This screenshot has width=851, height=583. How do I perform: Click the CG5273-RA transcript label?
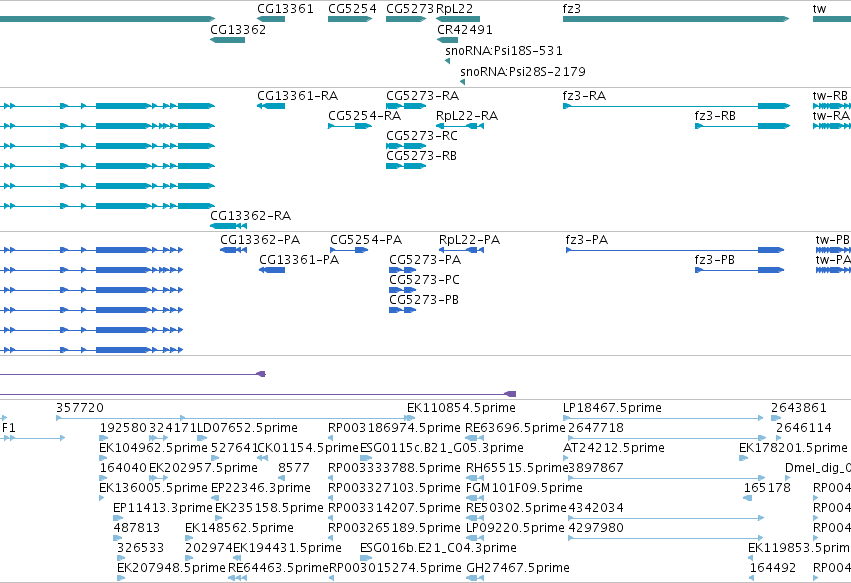point(422,96)
